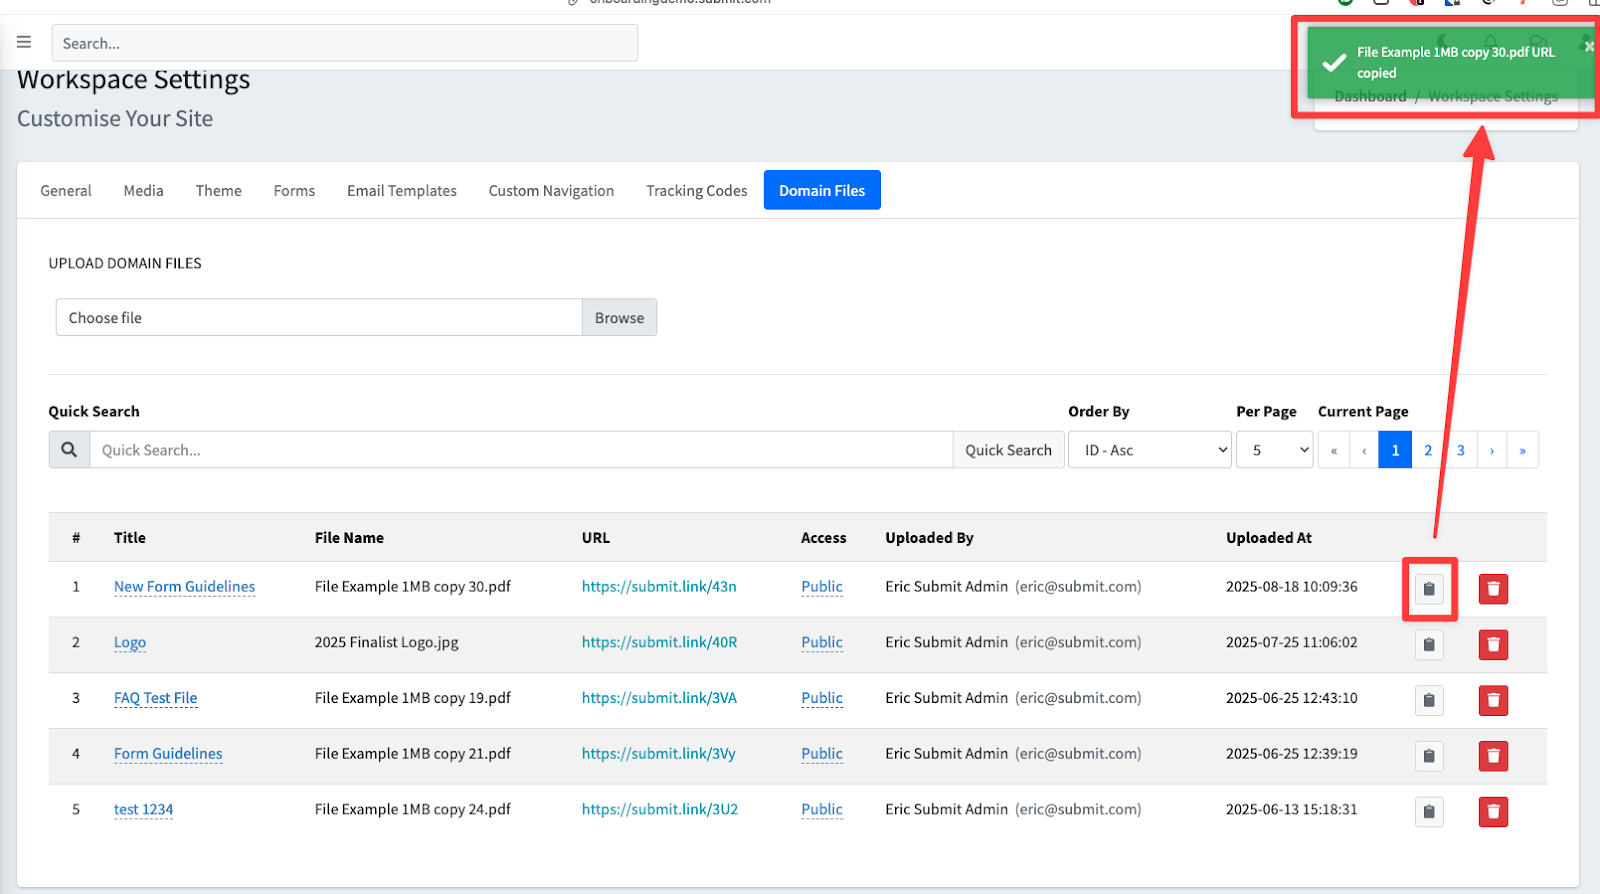Click the Quick Search text input
The width and height of the screenshot is (1600, 894).
[x=521, y=450]
